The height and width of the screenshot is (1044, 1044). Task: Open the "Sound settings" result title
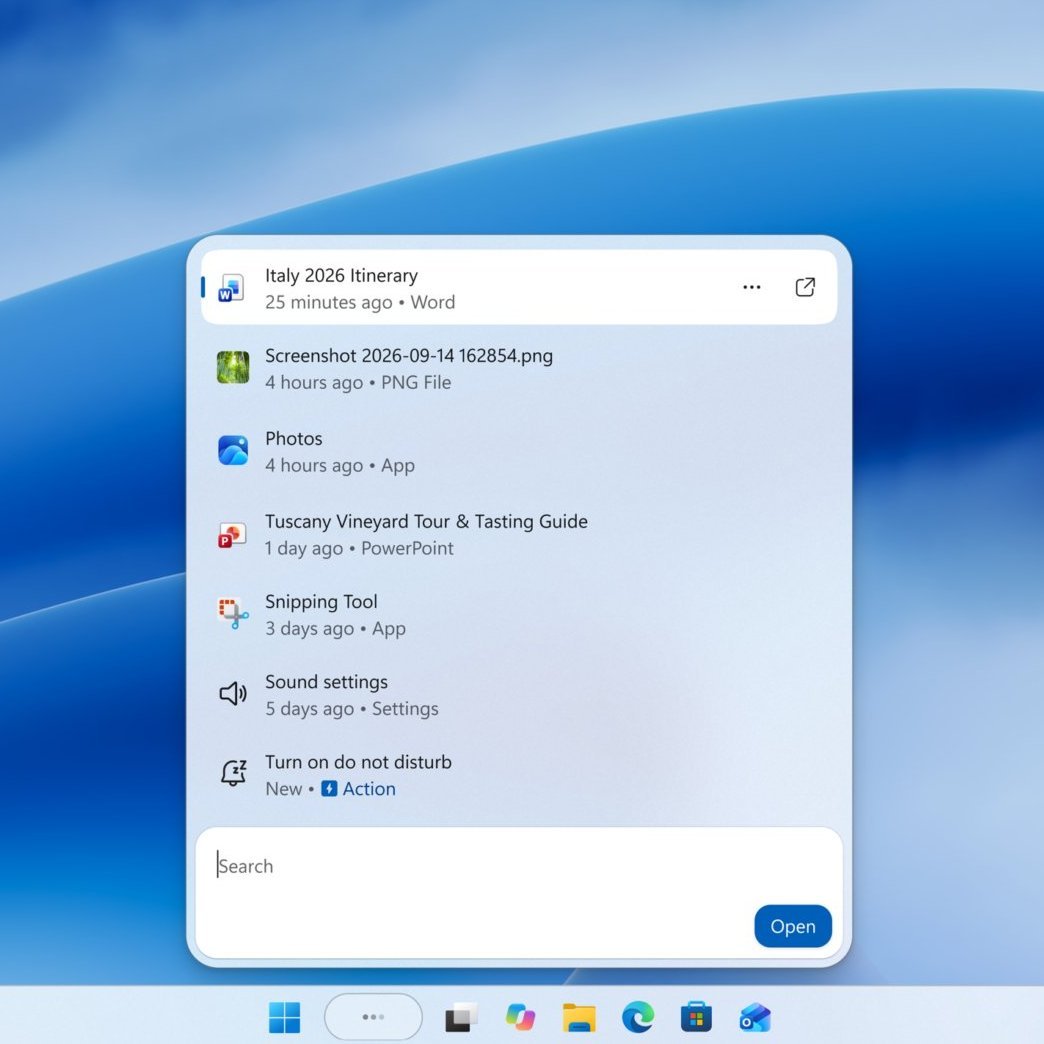point(326,682)
